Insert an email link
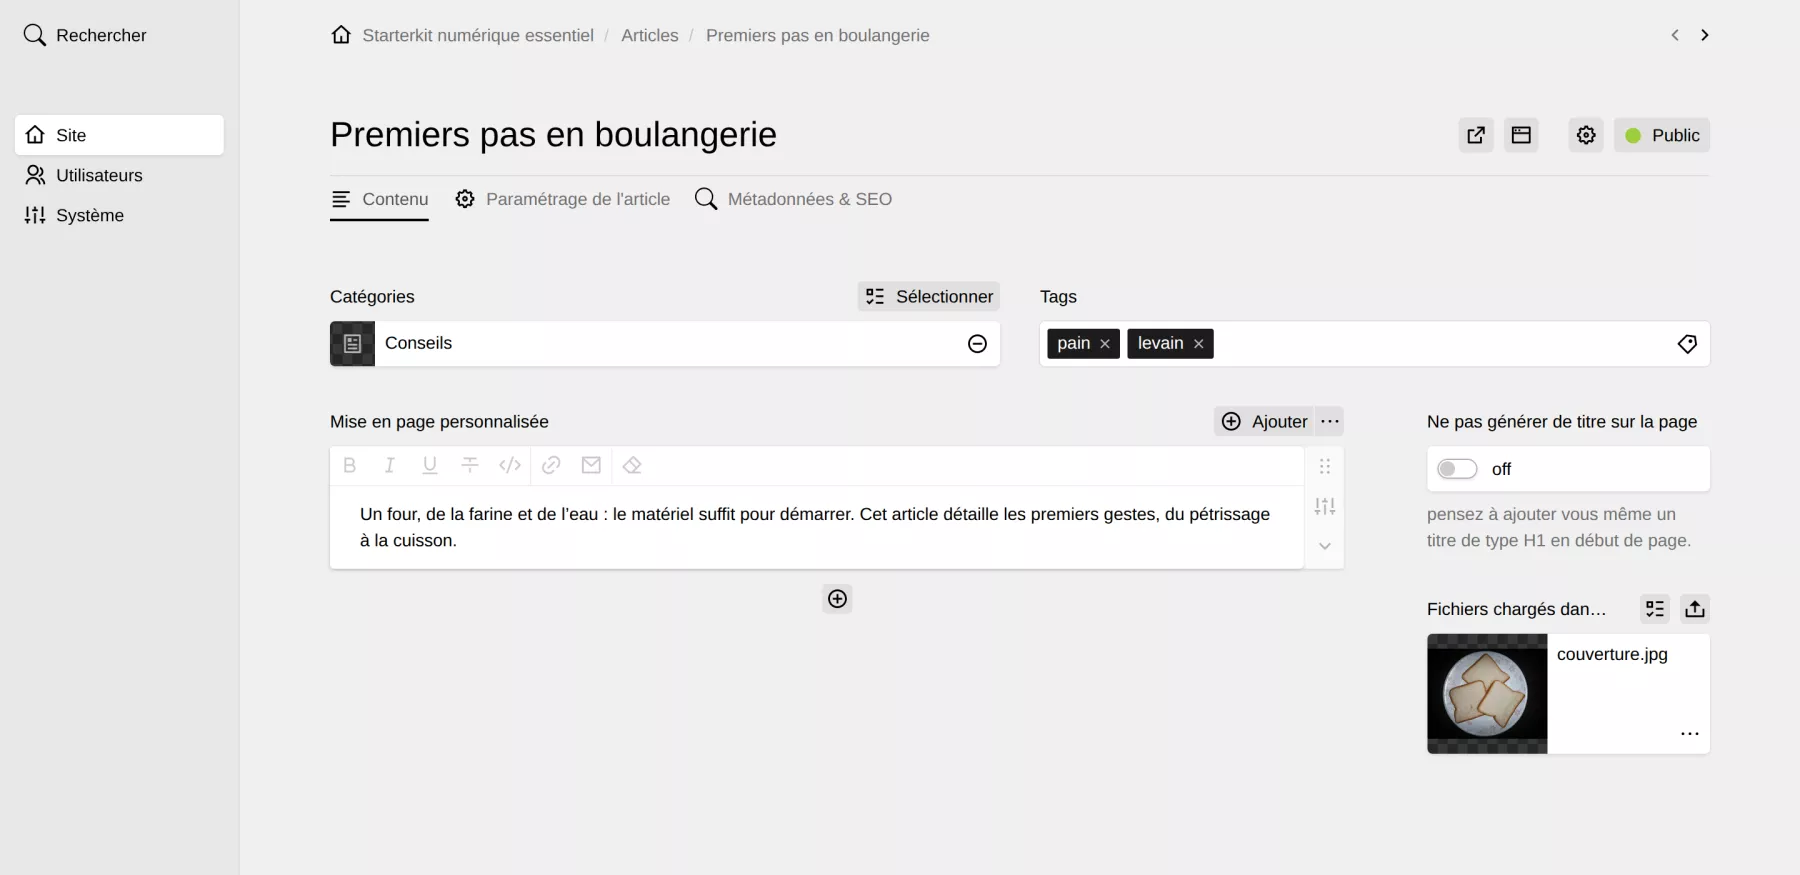 tap(591, 465)
